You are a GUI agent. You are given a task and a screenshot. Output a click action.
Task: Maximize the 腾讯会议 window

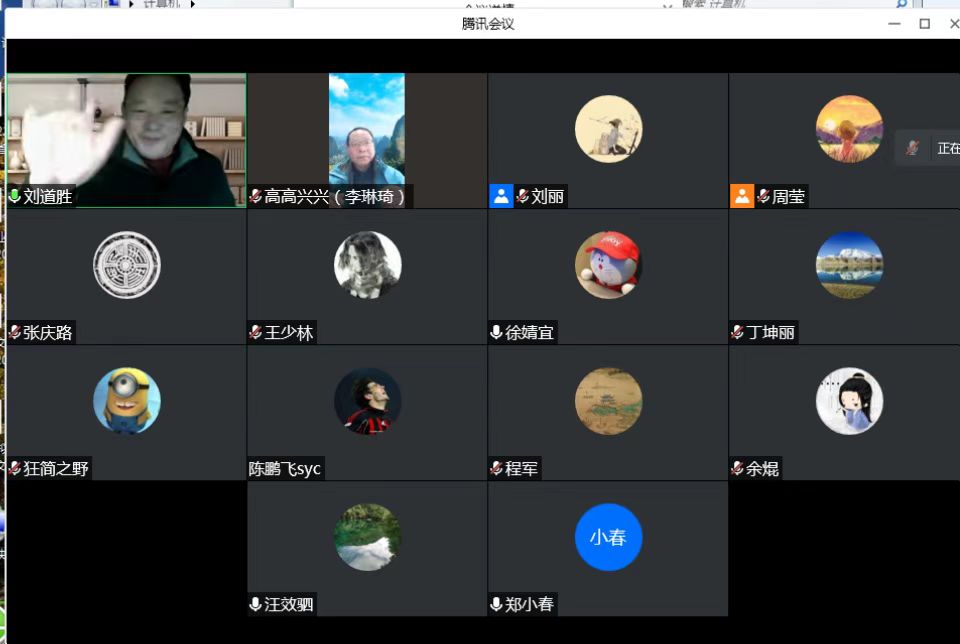tap(924, 24)
